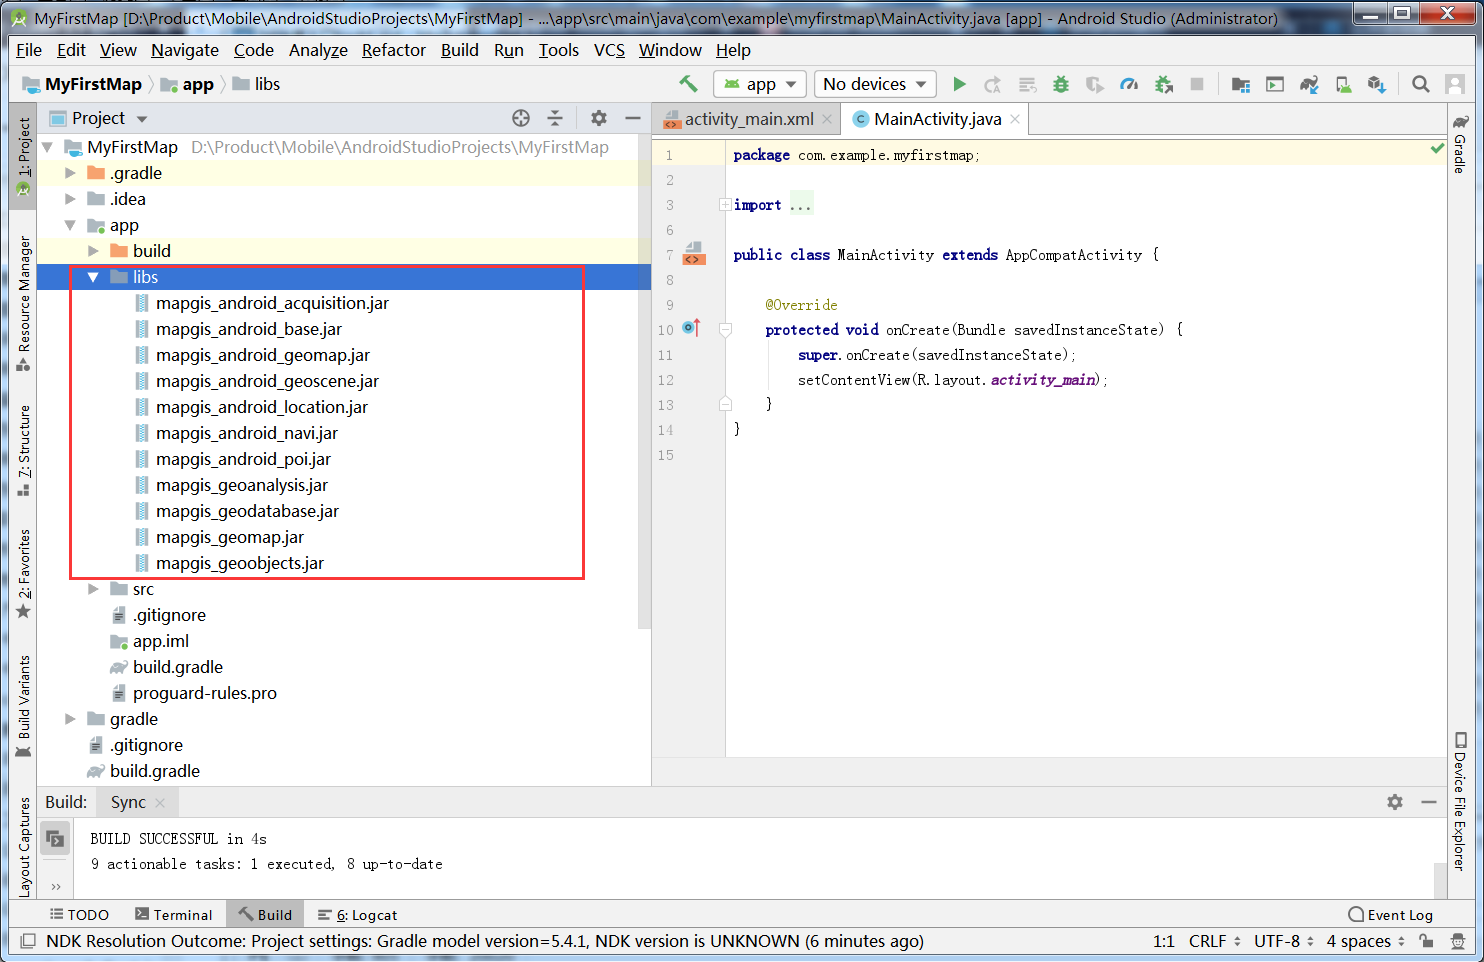Viewport: 1484px width, 962px height.
Task: Collapse the app module node
Action: (70, 225)
